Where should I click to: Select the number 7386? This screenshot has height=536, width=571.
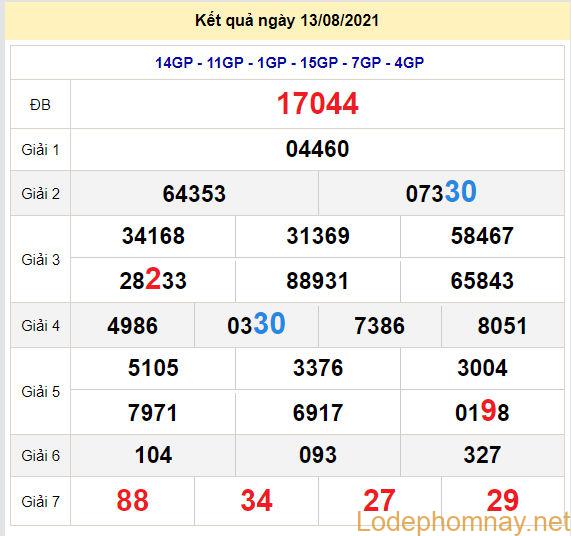point(379,326)
